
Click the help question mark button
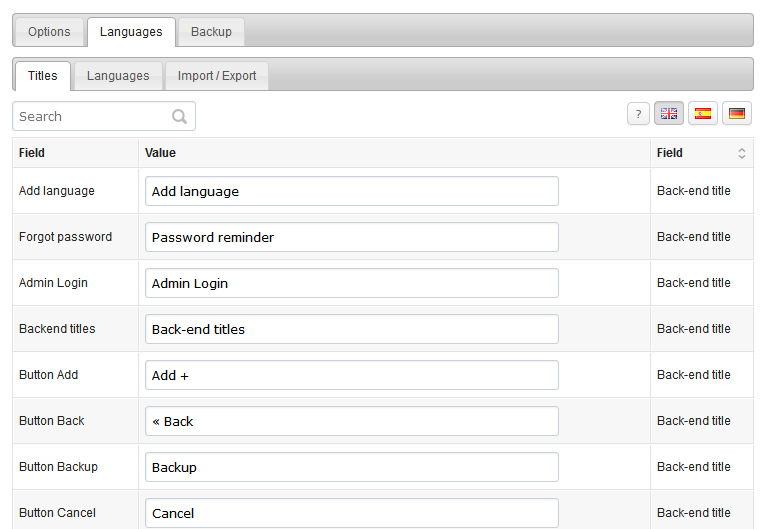pos(638,114)
